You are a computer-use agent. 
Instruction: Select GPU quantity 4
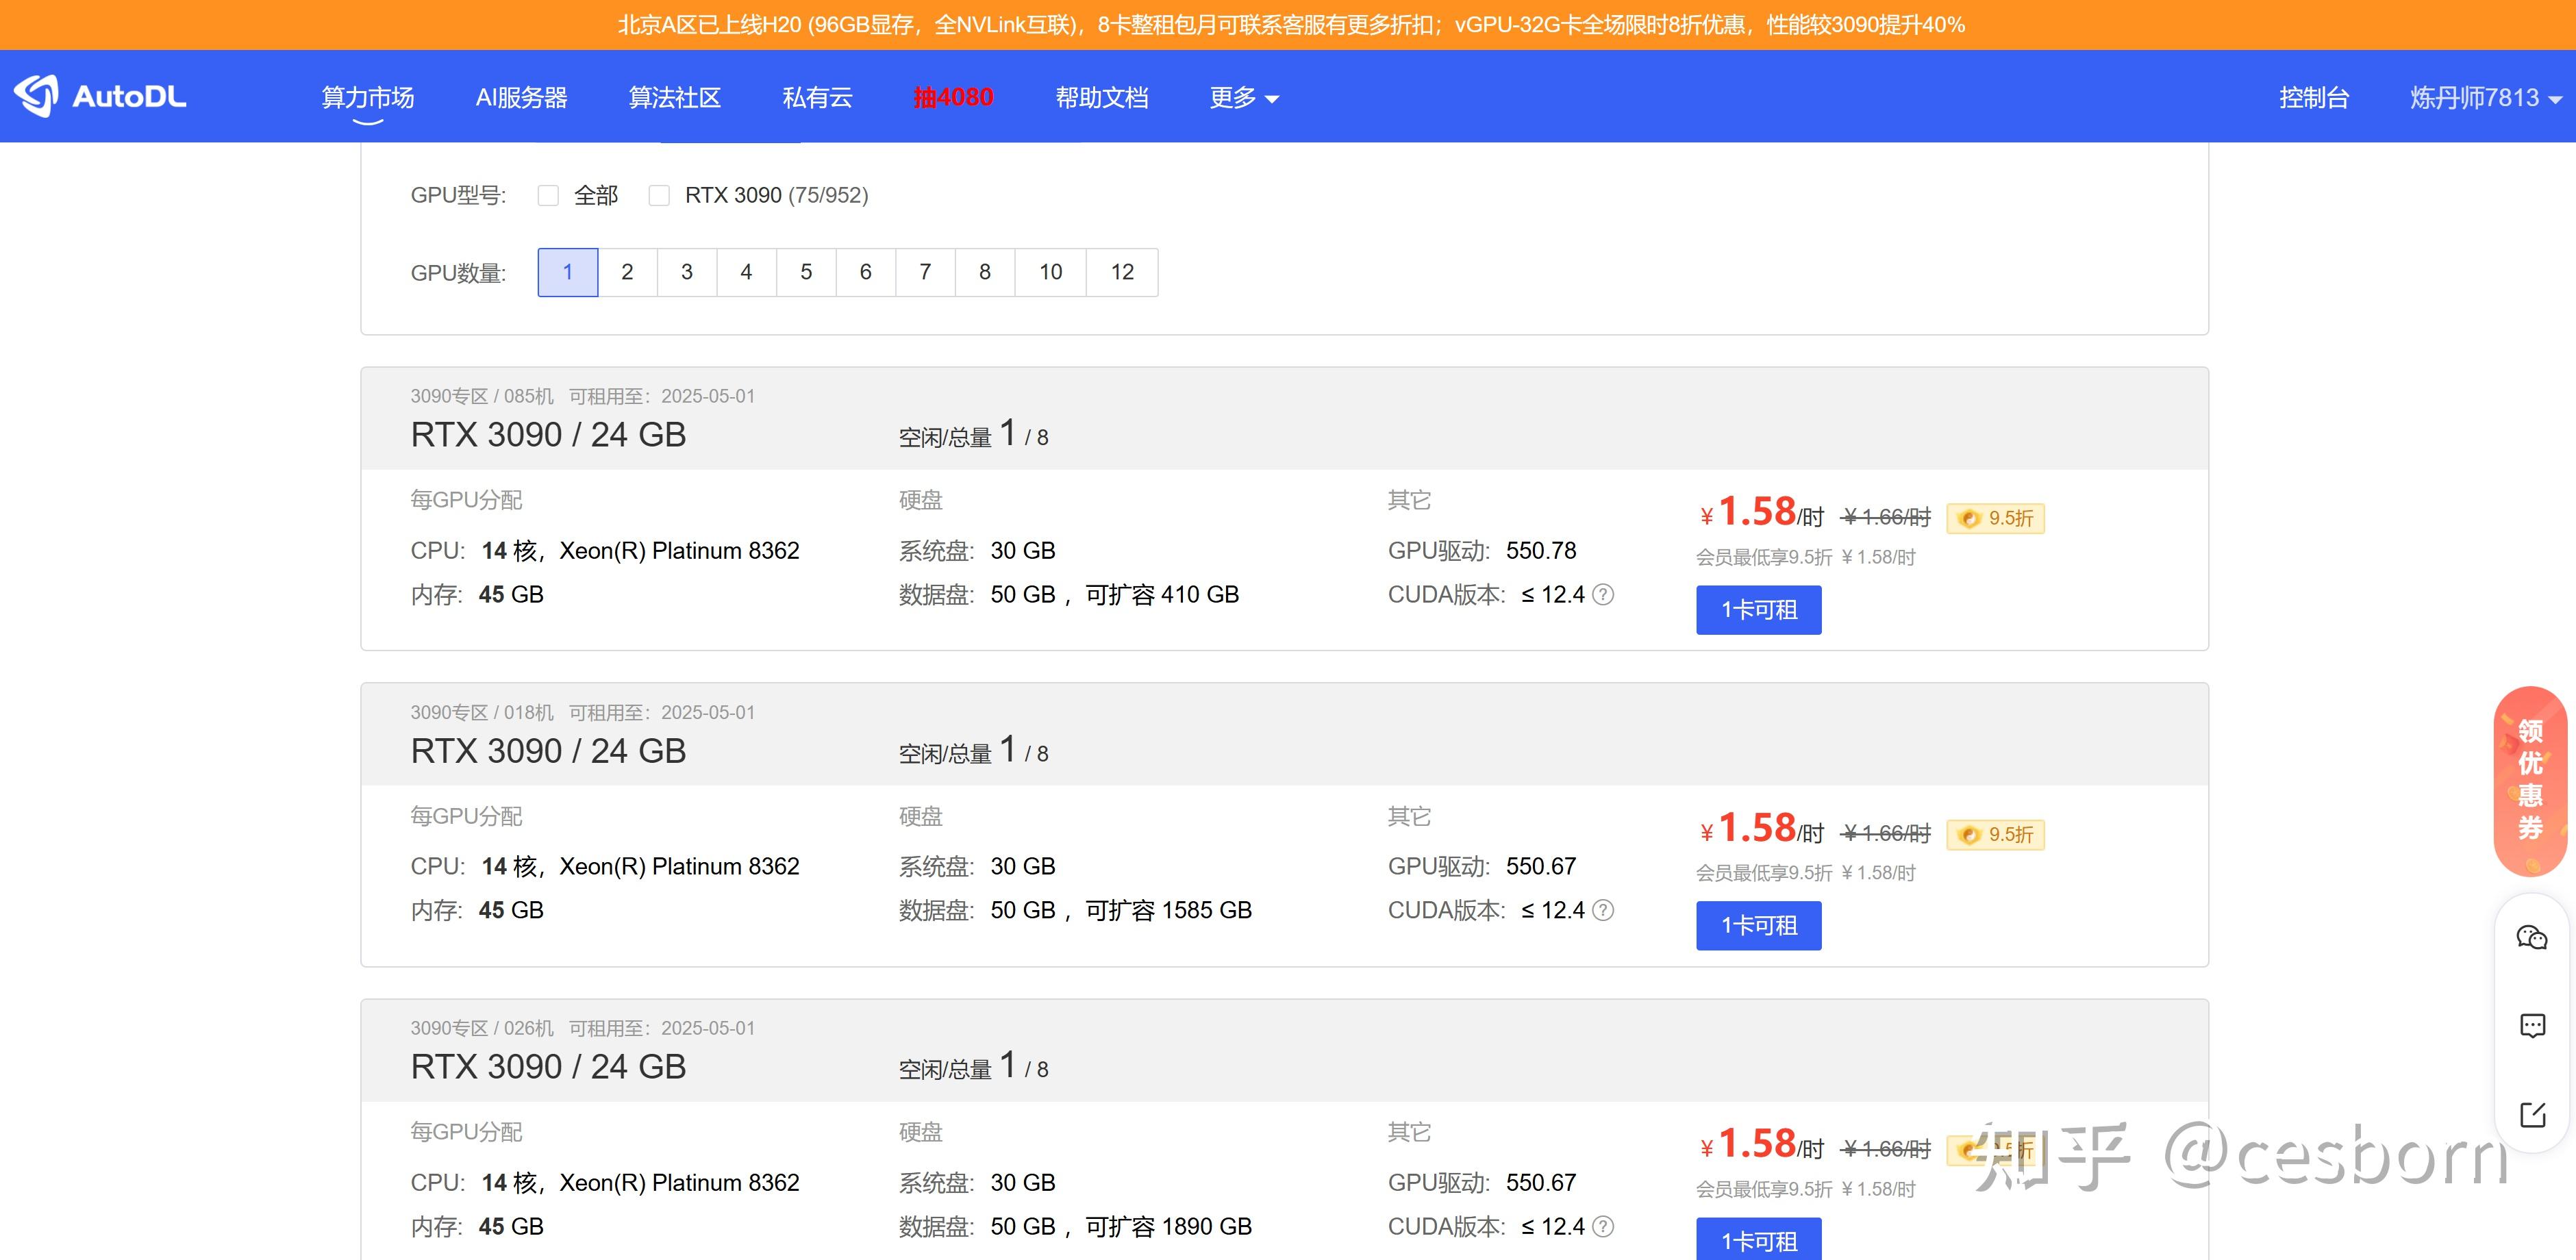point(746,272)
